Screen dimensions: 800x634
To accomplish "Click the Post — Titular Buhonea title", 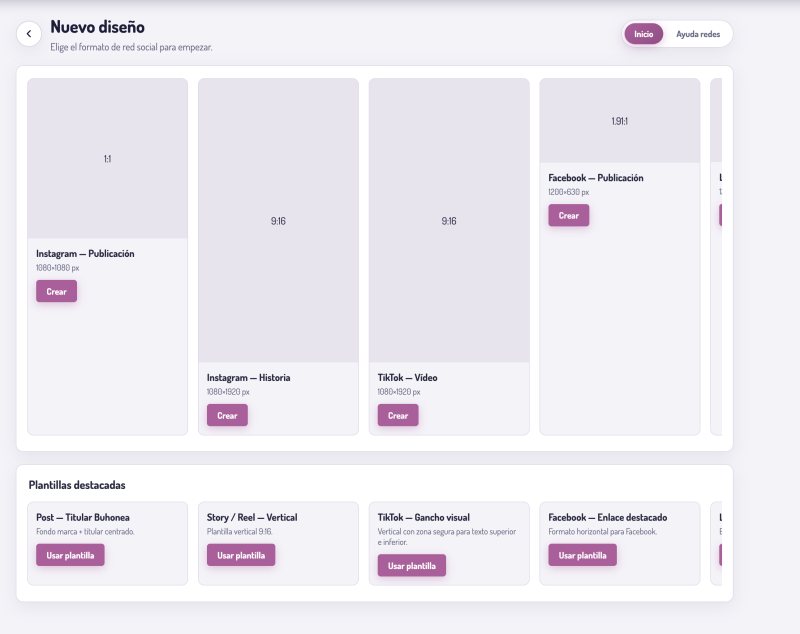I will (83, 517).
